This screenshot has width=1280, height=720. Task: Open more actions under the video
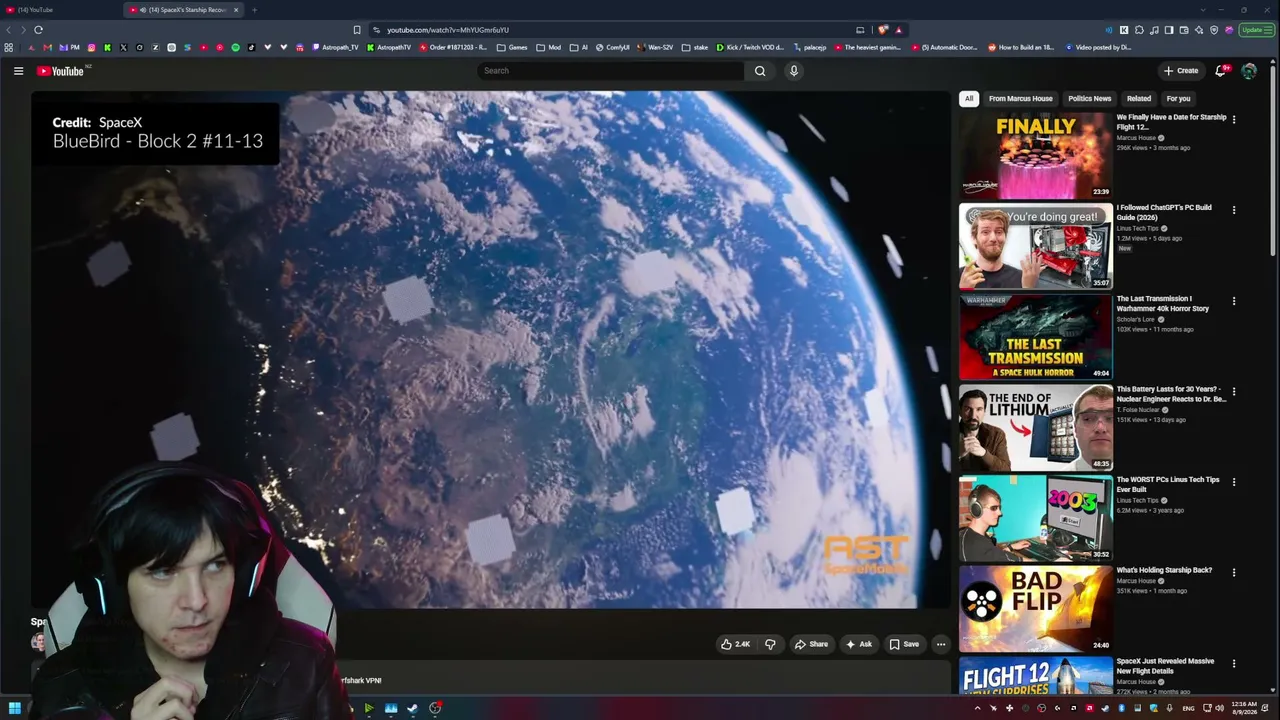pos(941,644)
